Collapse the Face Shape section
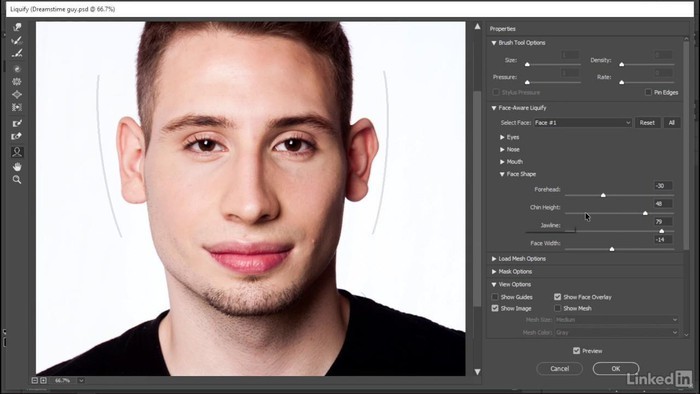 (x=502, y=174)
